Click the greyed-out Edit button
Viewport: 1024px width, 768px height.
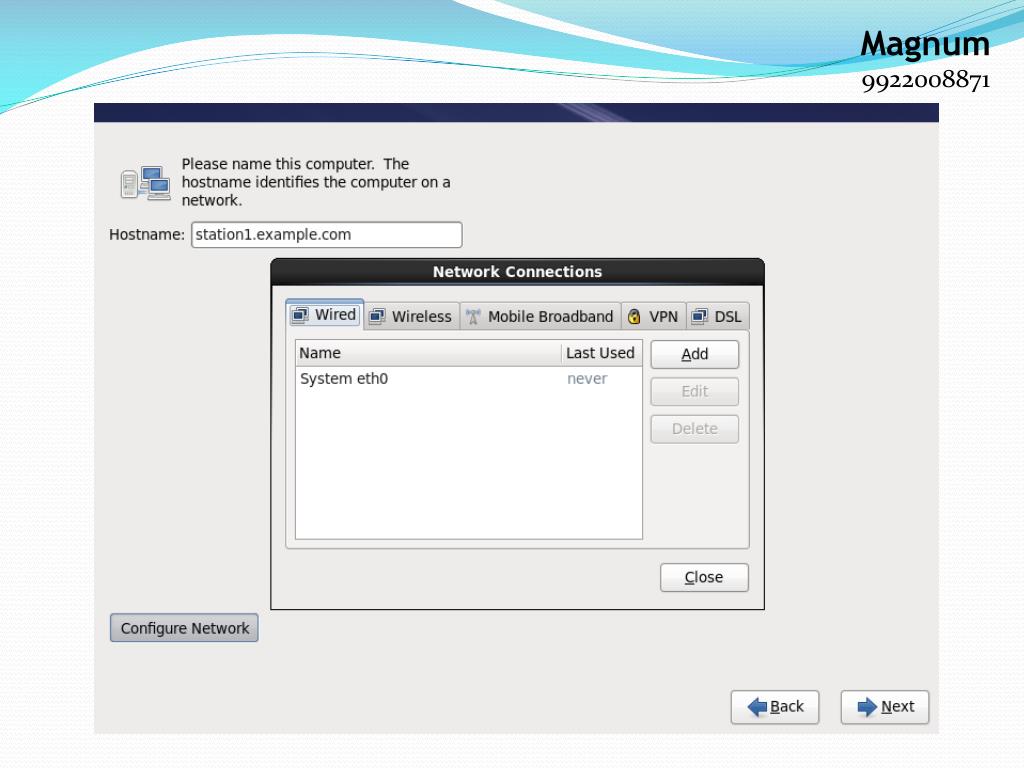pos(695,392)
